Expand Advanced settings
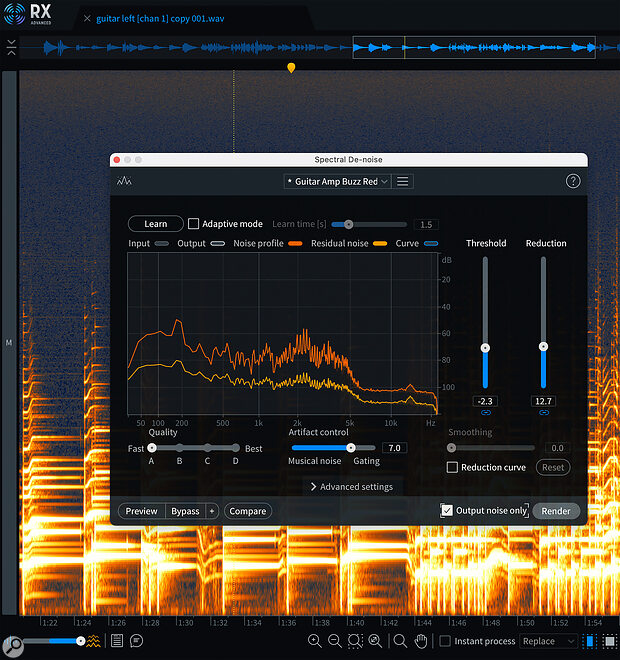This screenshot has width=620, height=660. [351, 487]
